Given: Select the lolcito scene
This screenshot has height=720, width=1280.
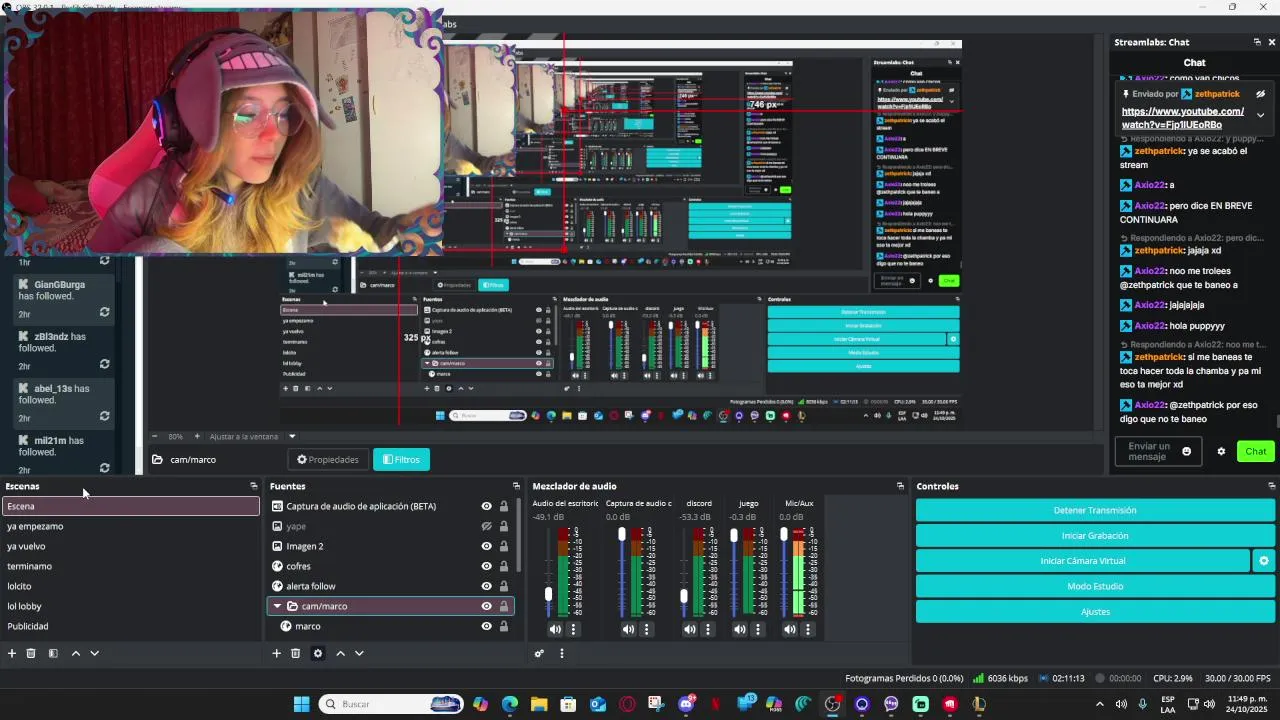Looking at the screenshot, I should (x=130, y=586).
